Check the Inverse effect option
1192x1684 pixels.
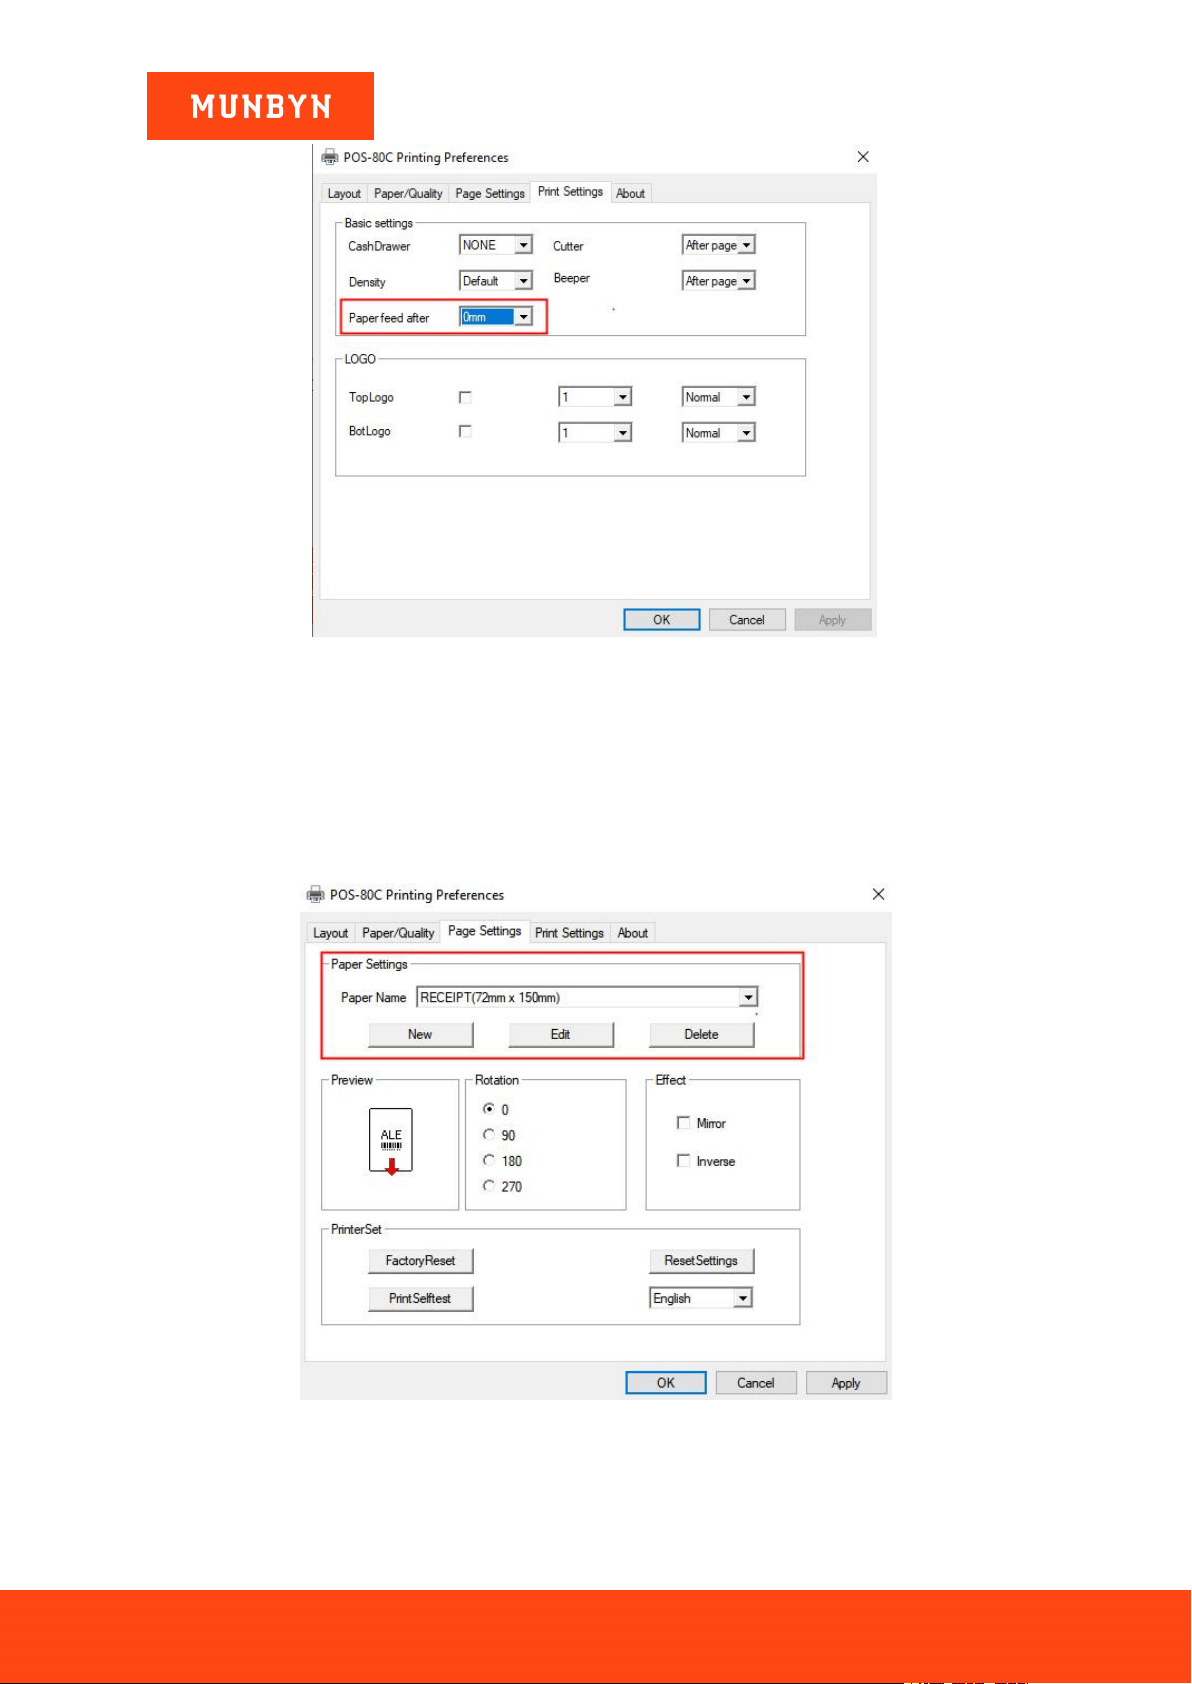tap(684, 1161)
